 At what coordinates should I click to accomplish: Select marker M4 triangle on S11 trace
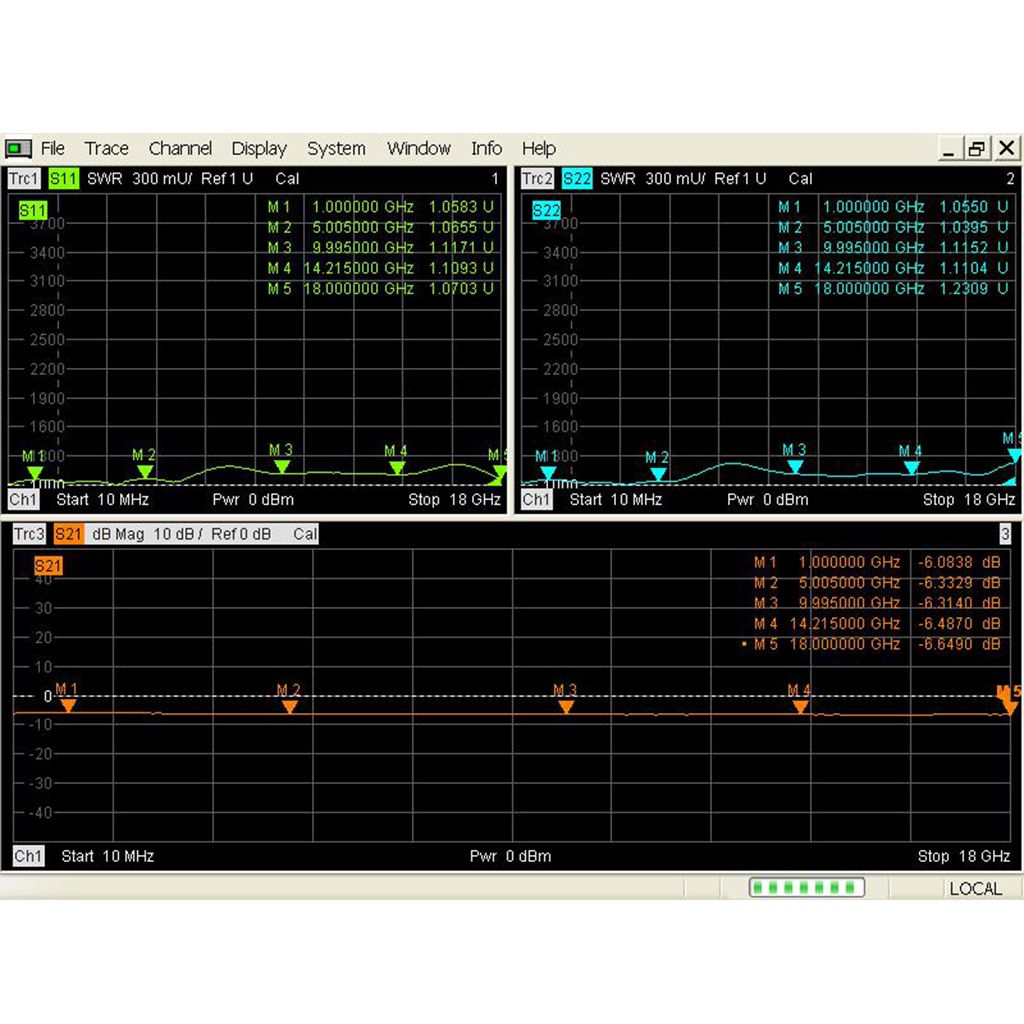pyautogui.click(x=397, y=468)
